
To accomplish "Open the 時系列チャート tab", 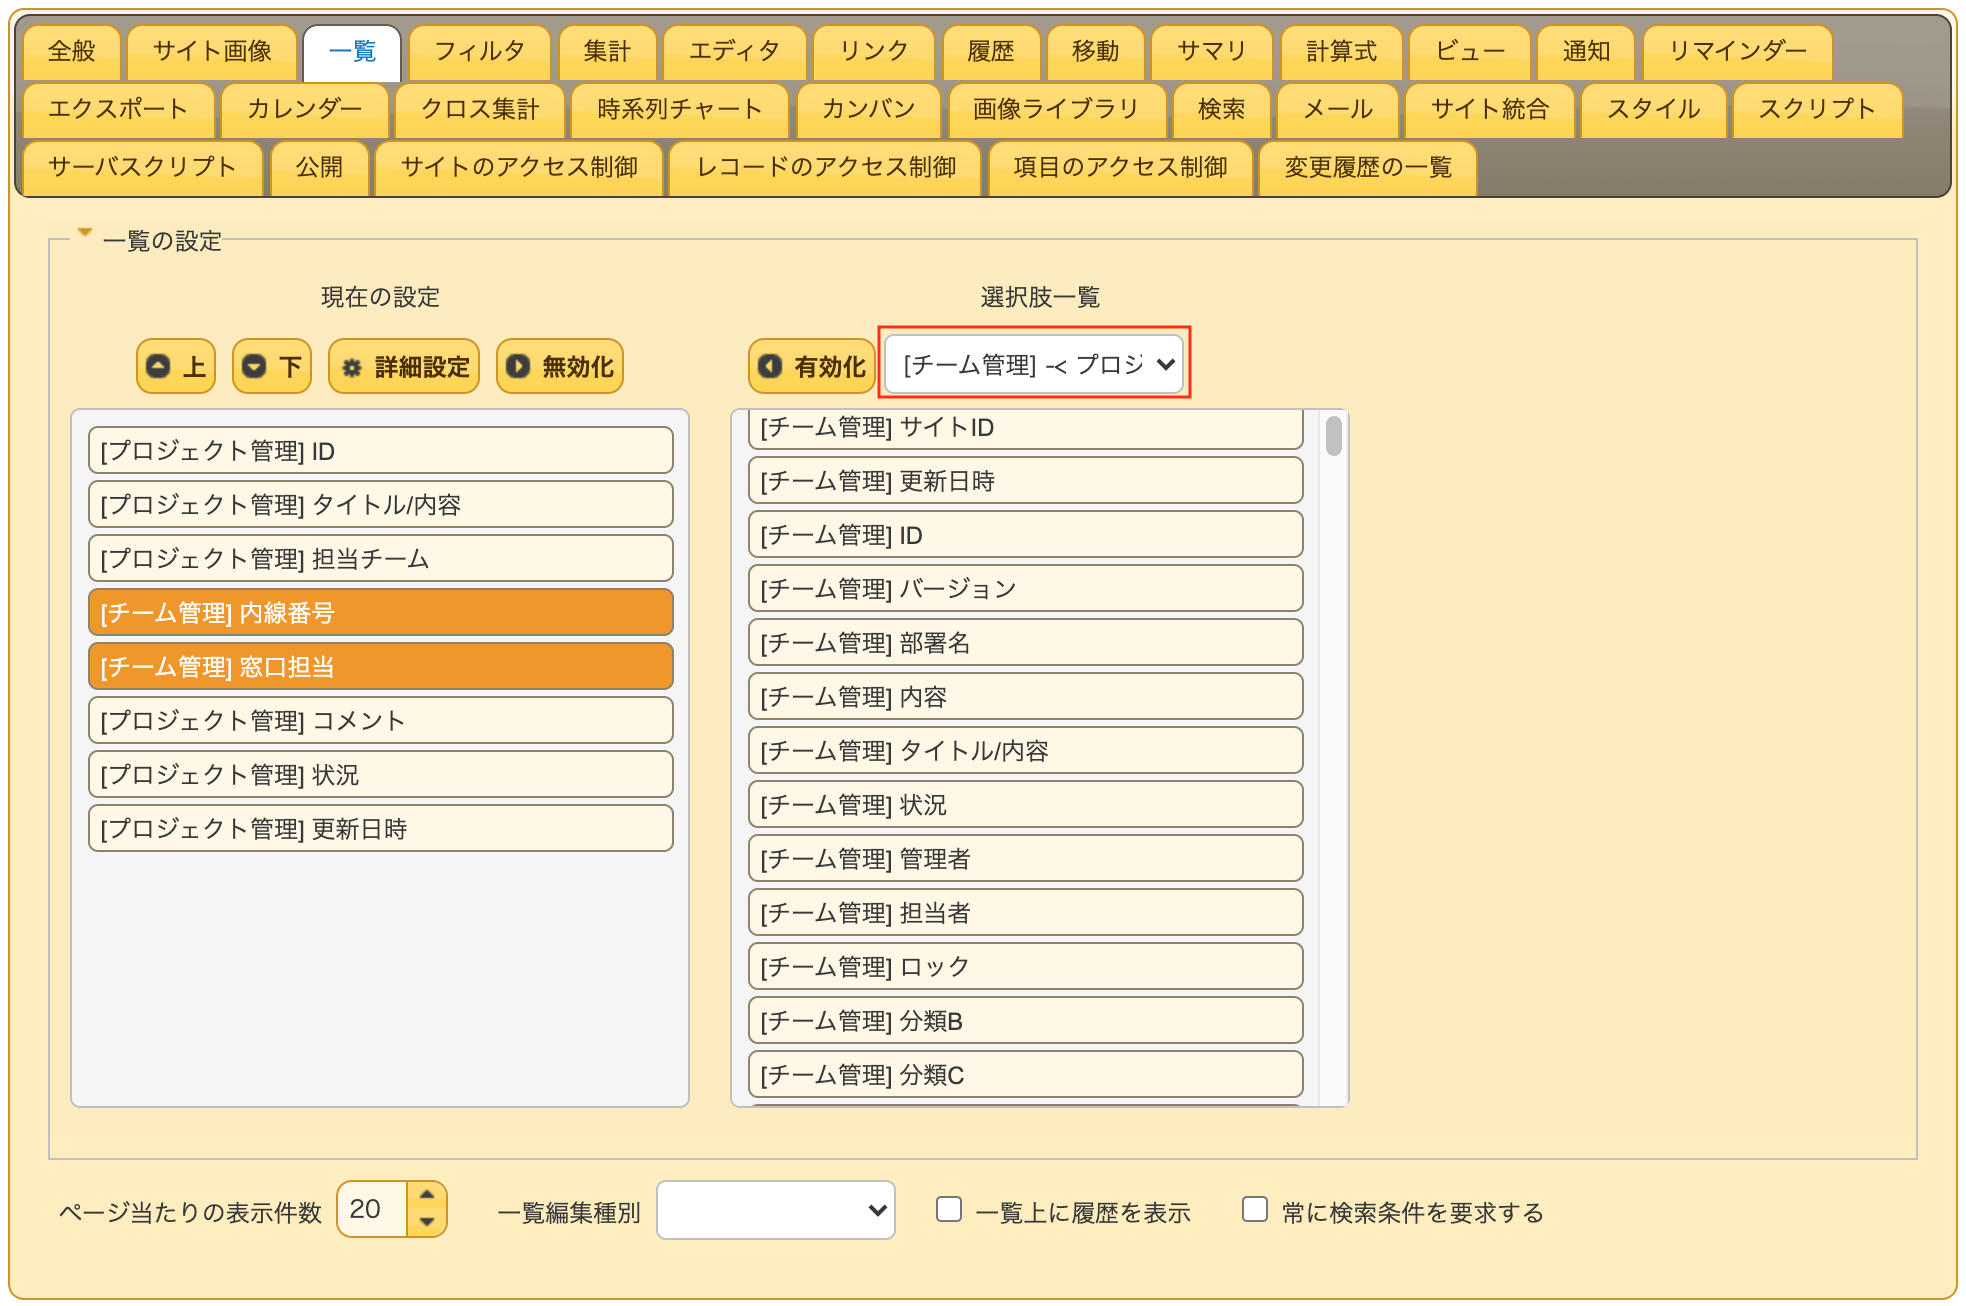I will pyautogui.click(x=680, y=109).
